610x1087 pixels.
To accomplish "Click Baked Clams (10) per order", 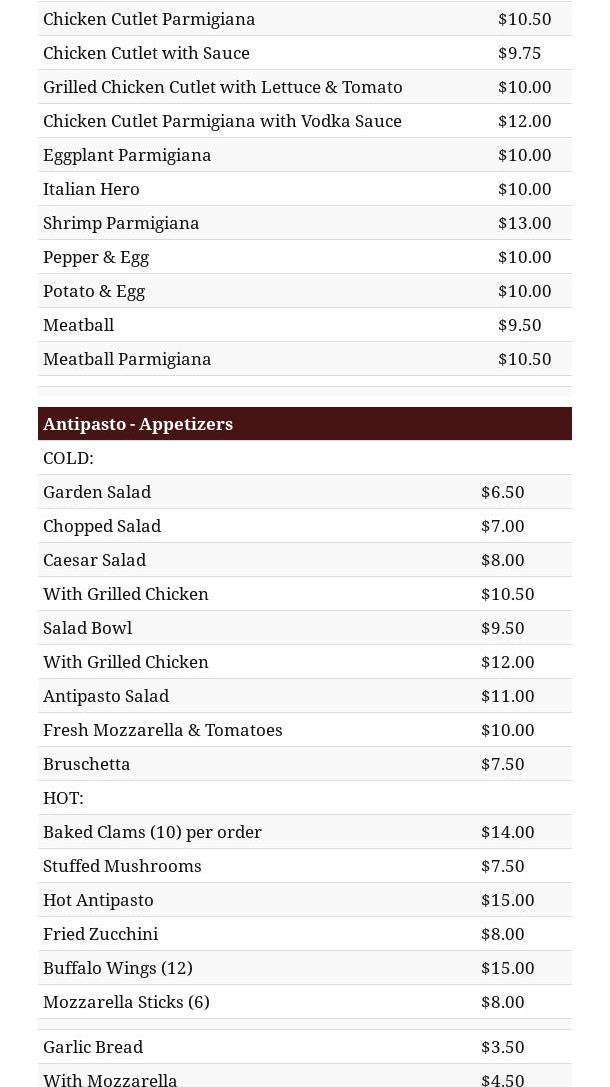I will pyautogui.click(x=152, y=832).
